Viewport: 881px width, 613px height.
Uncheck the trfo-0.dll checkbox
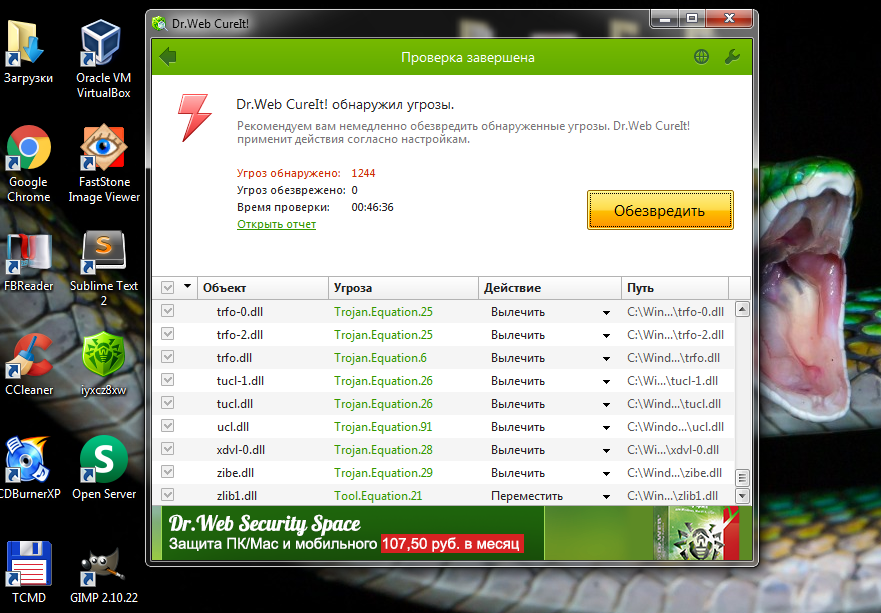167,311
